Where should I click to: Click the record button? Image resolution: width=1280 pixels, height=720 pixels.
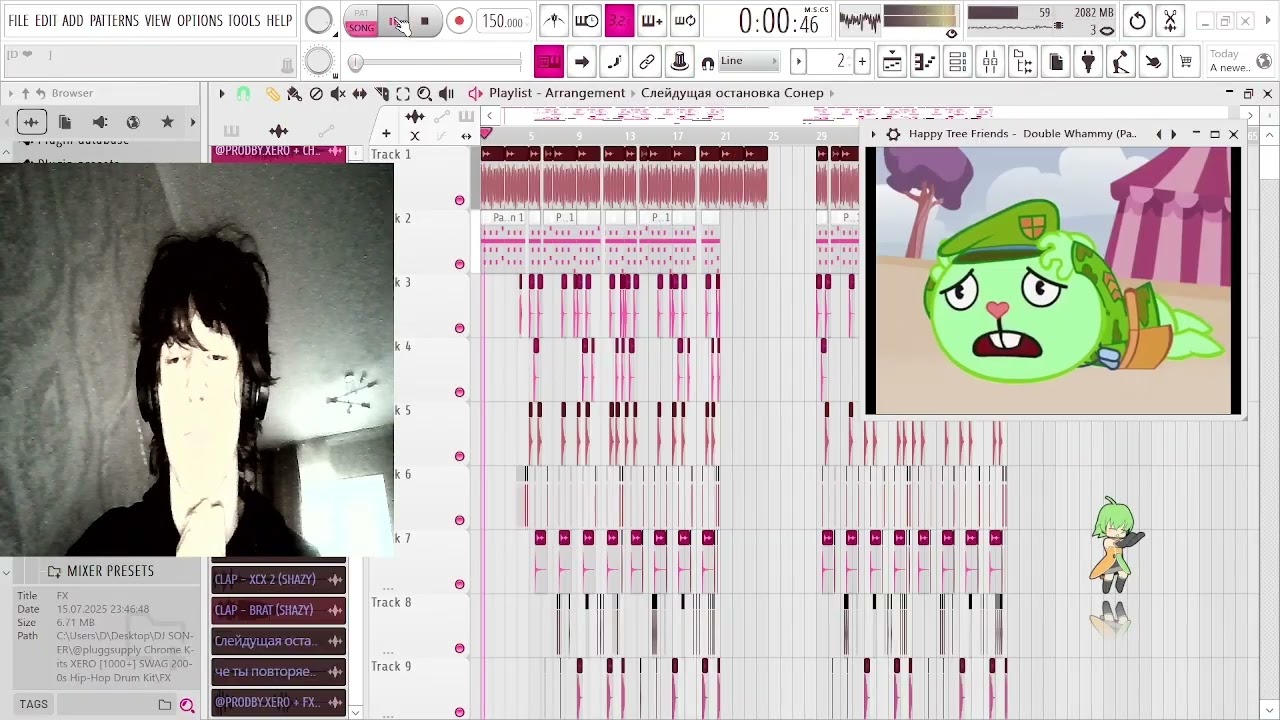click(459, 21)
